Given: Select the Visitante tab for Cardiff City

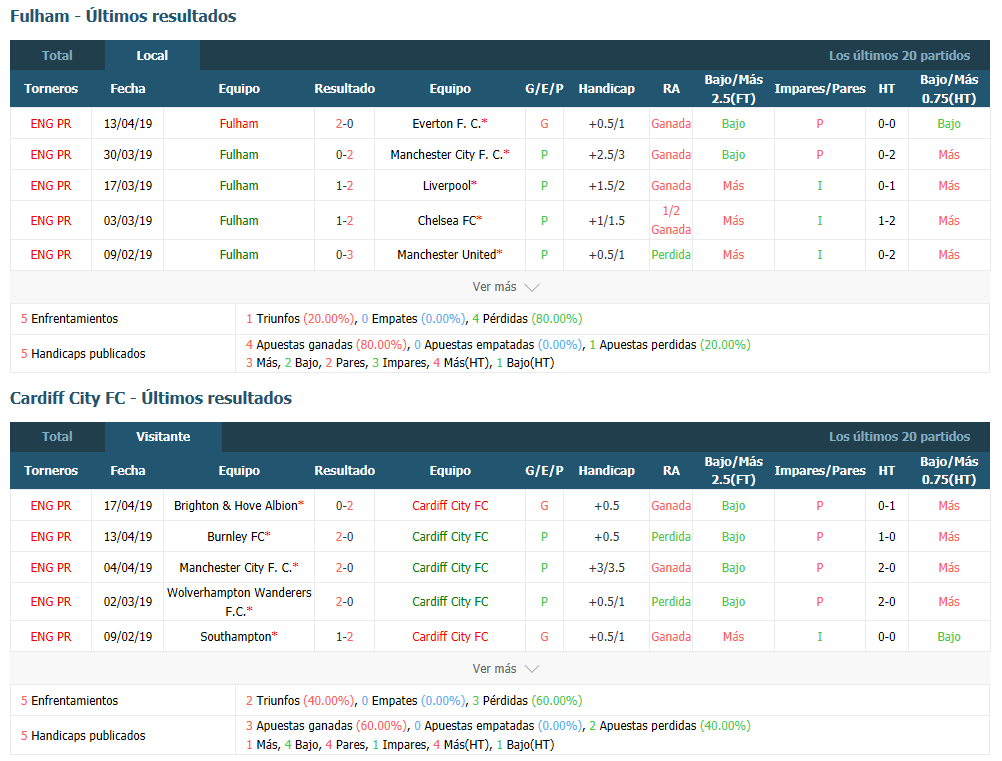Looking at the screenshot, I should 163,436.
